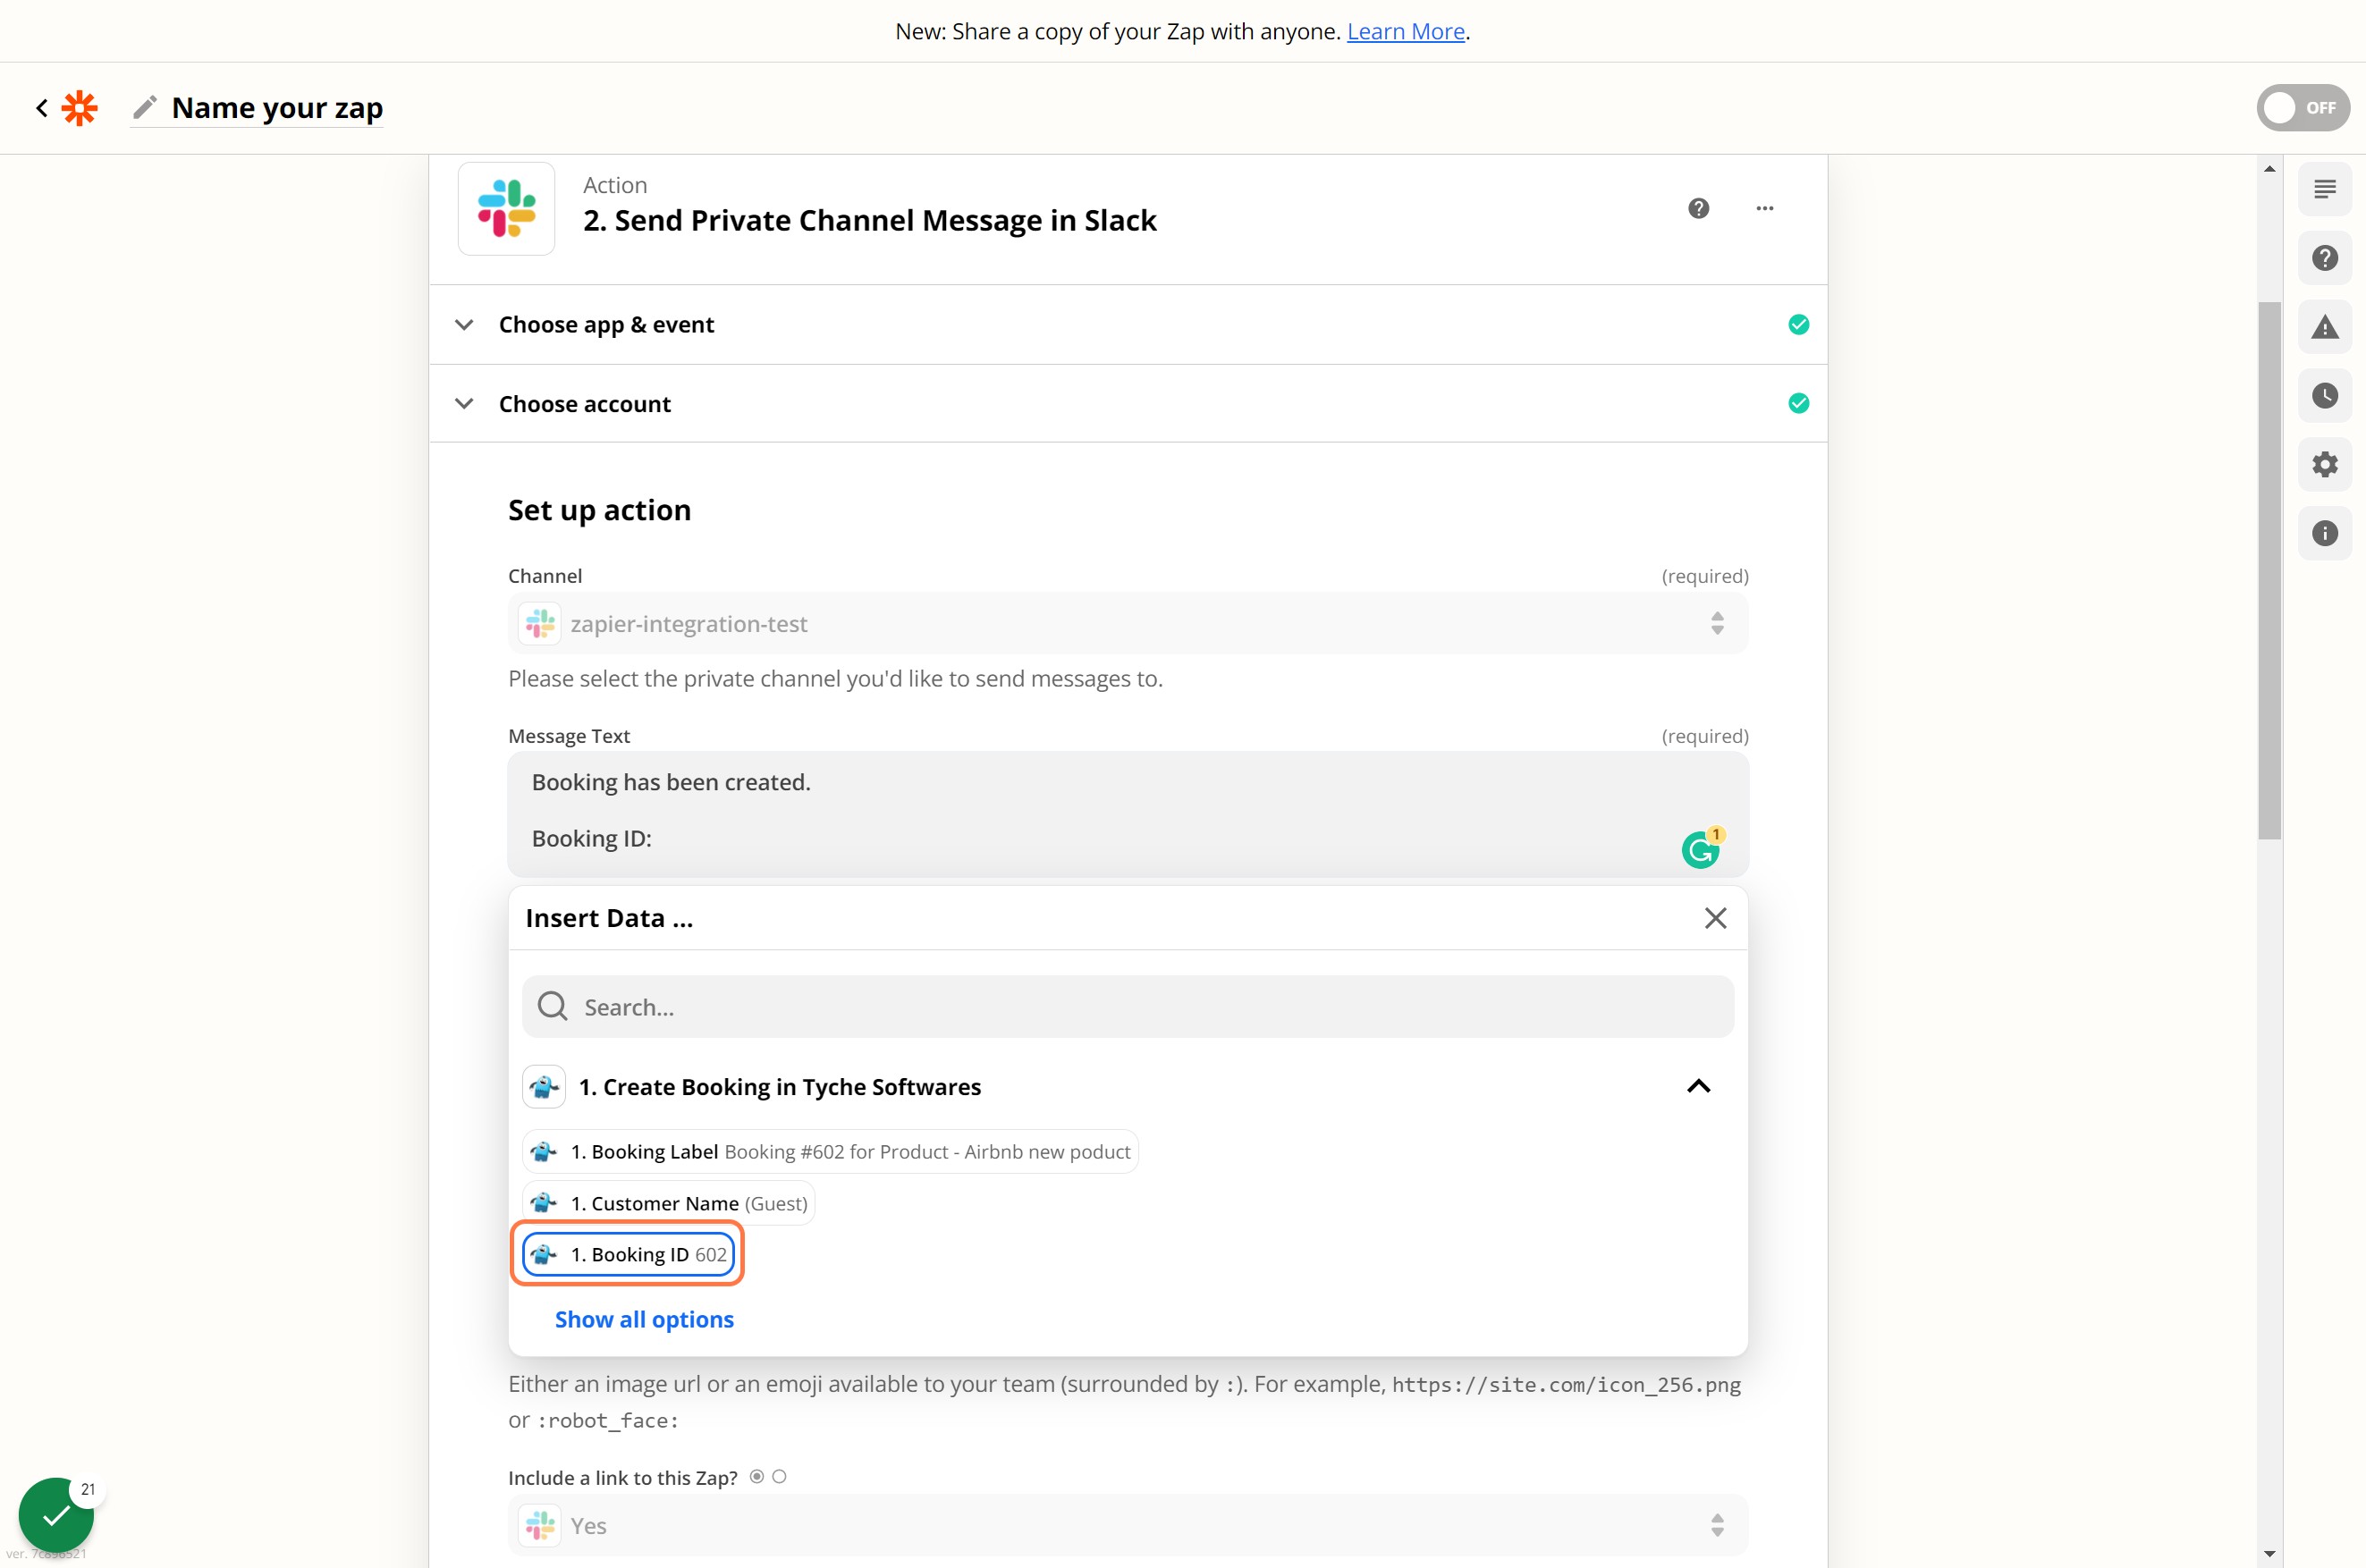Click the pencil edit icon beside zap name
This screenshot has height=1568, width=2366.
tap(145, 106)
